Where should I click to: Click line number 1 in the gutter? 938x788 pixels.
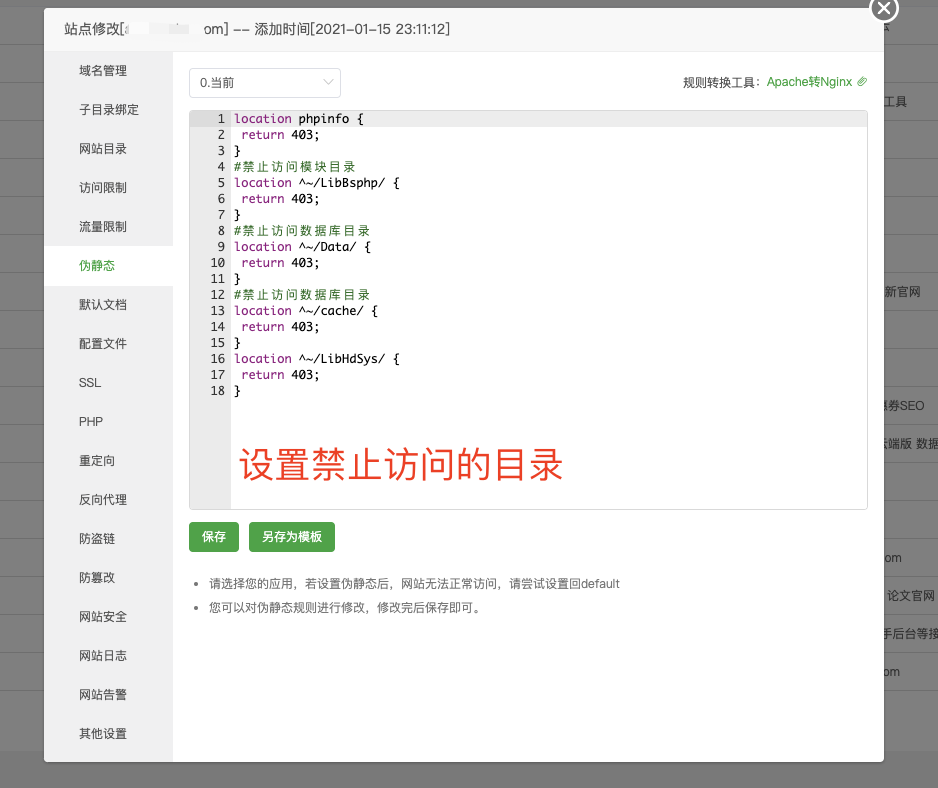pos(221,118)
